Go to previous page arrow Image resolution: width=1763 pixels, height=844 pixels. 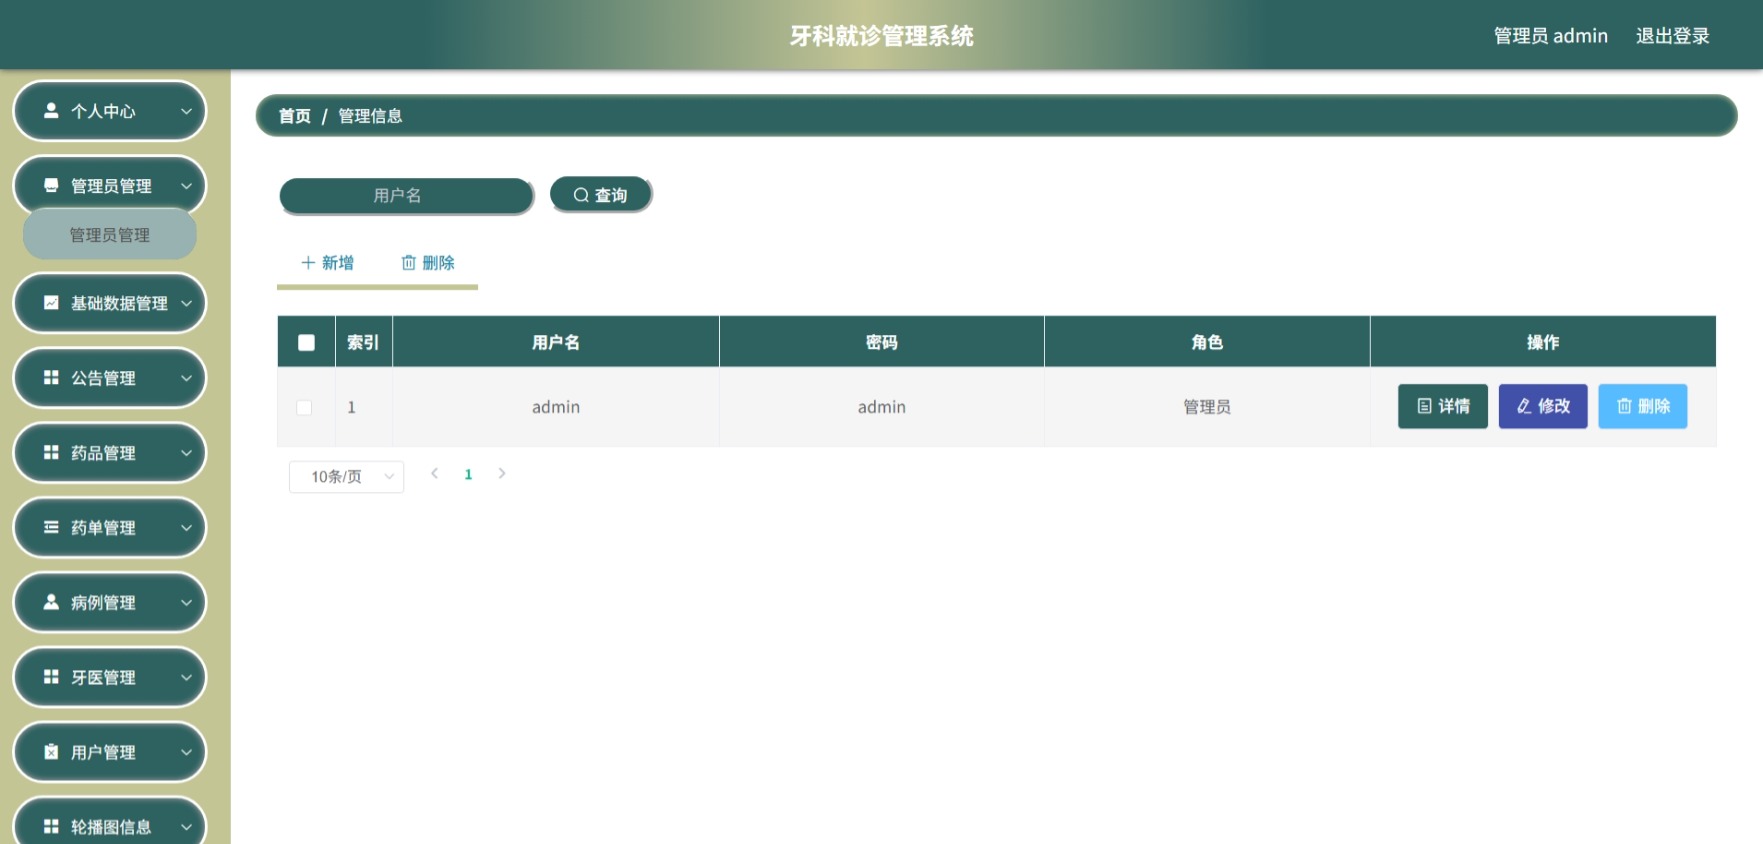[x=434, y=474]
